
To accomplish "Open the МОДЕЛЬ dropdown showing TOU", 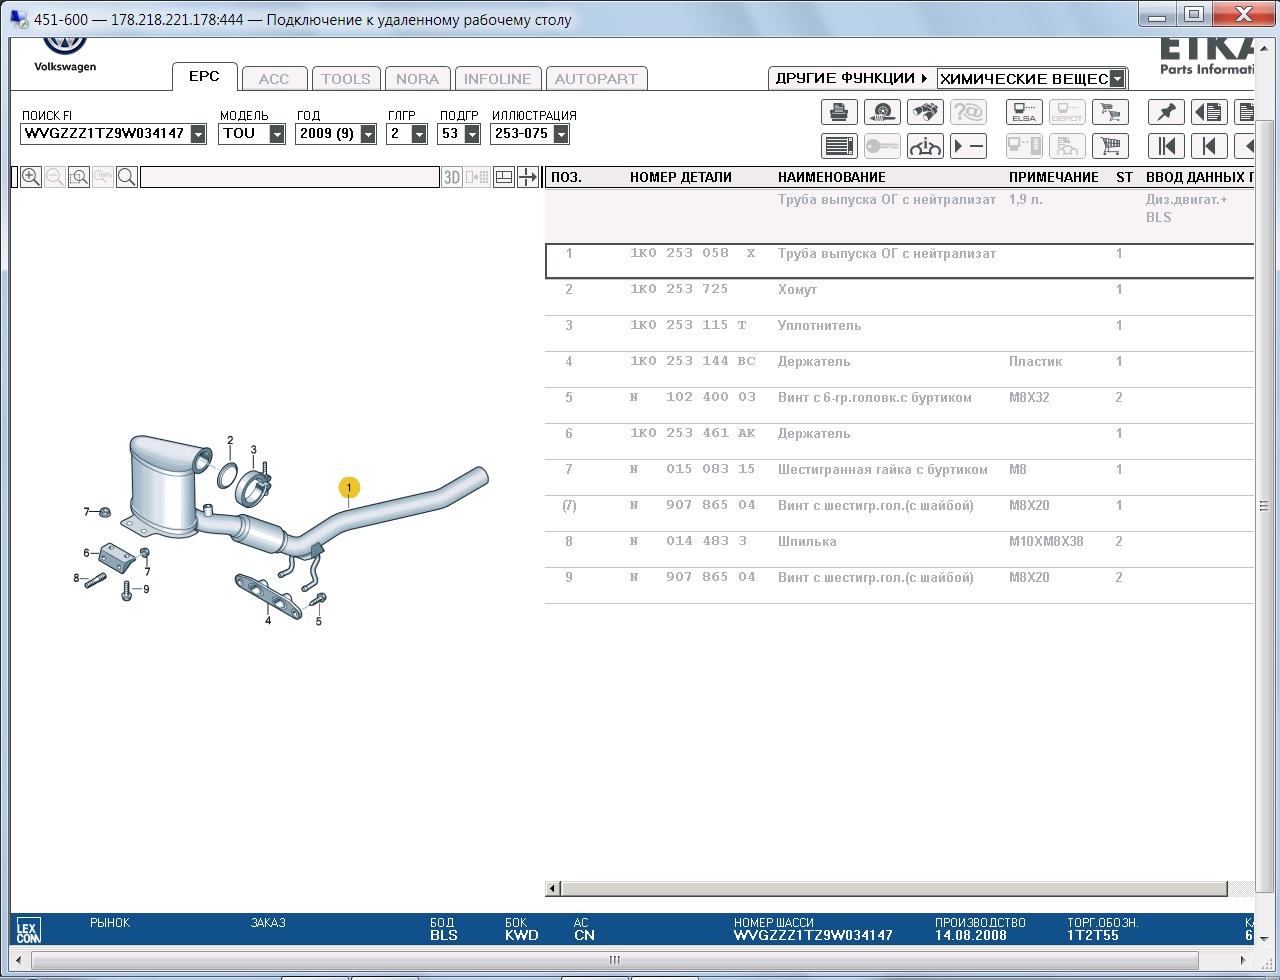I will point(277,133).
